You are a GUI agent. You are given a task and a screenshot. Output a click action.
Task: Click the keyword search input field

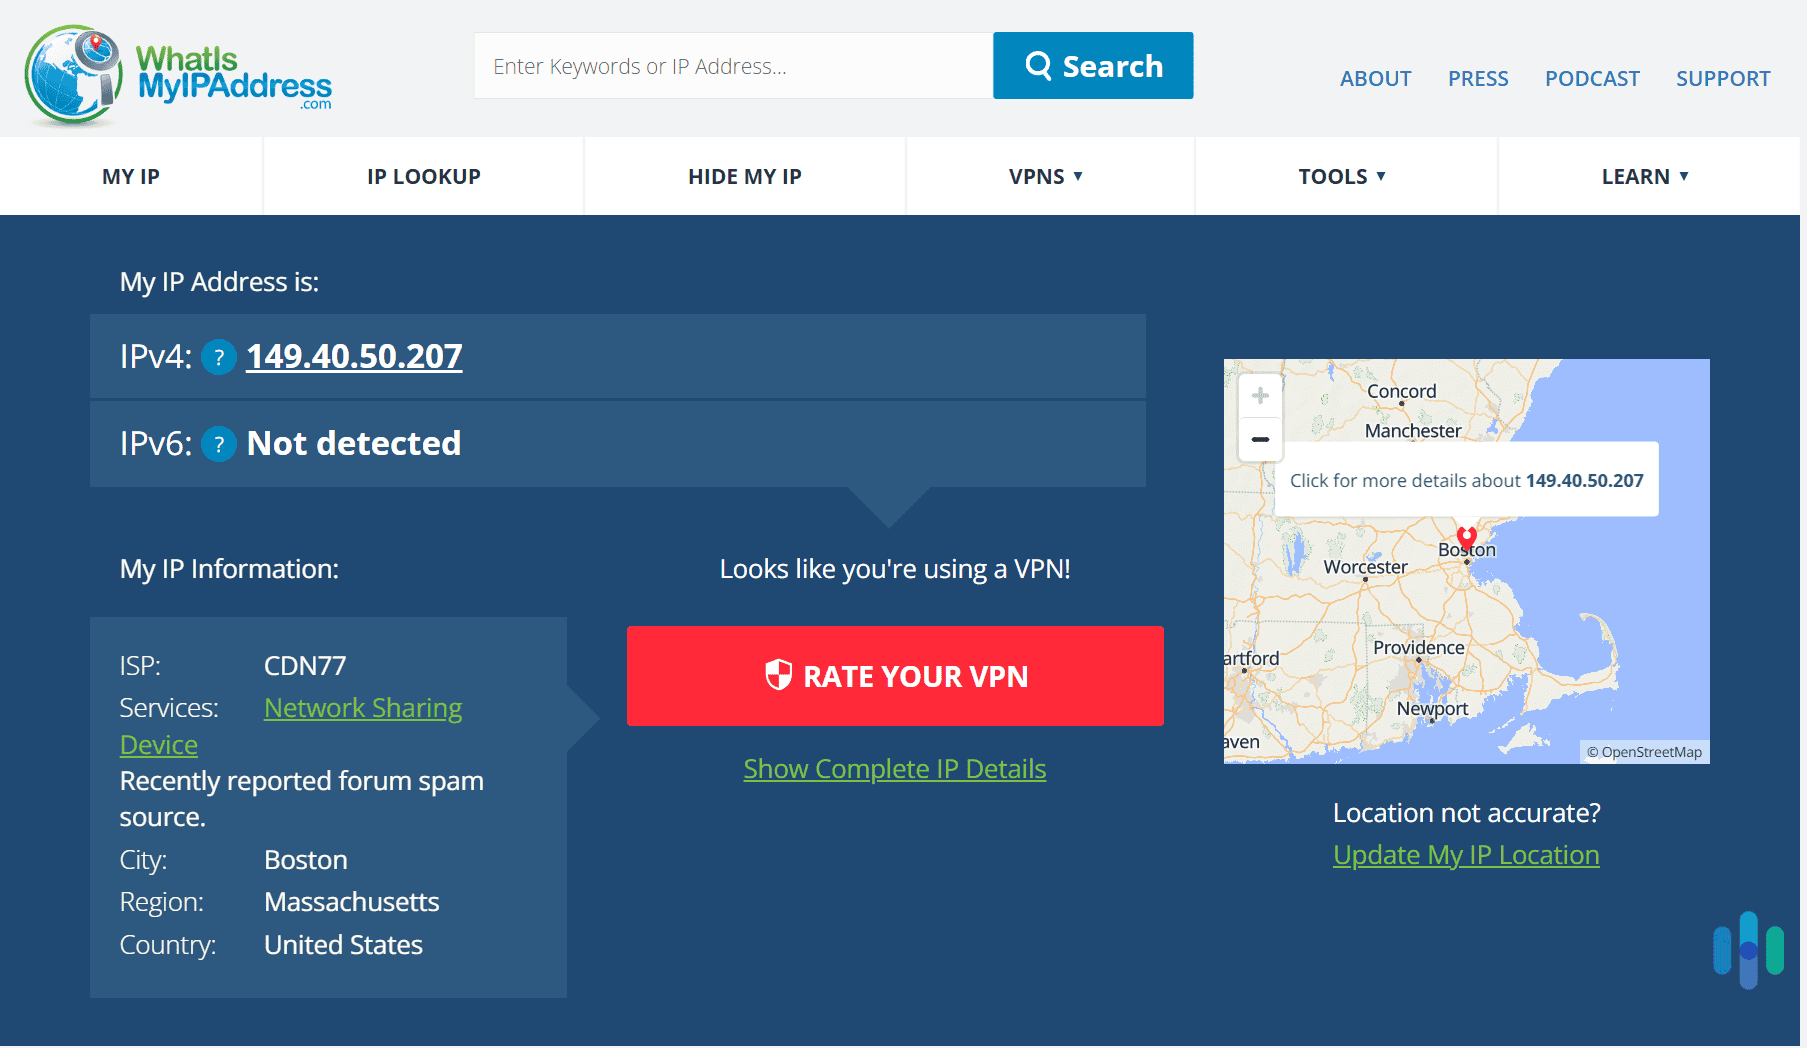point(732,65)
